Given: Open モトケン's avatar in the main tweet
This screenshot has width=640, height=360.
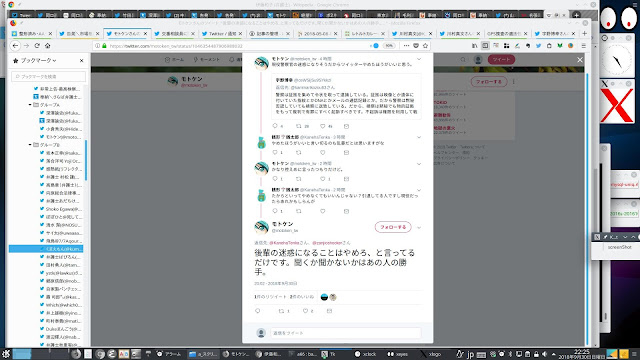Looking at the screenshot, I should [261, 227].
